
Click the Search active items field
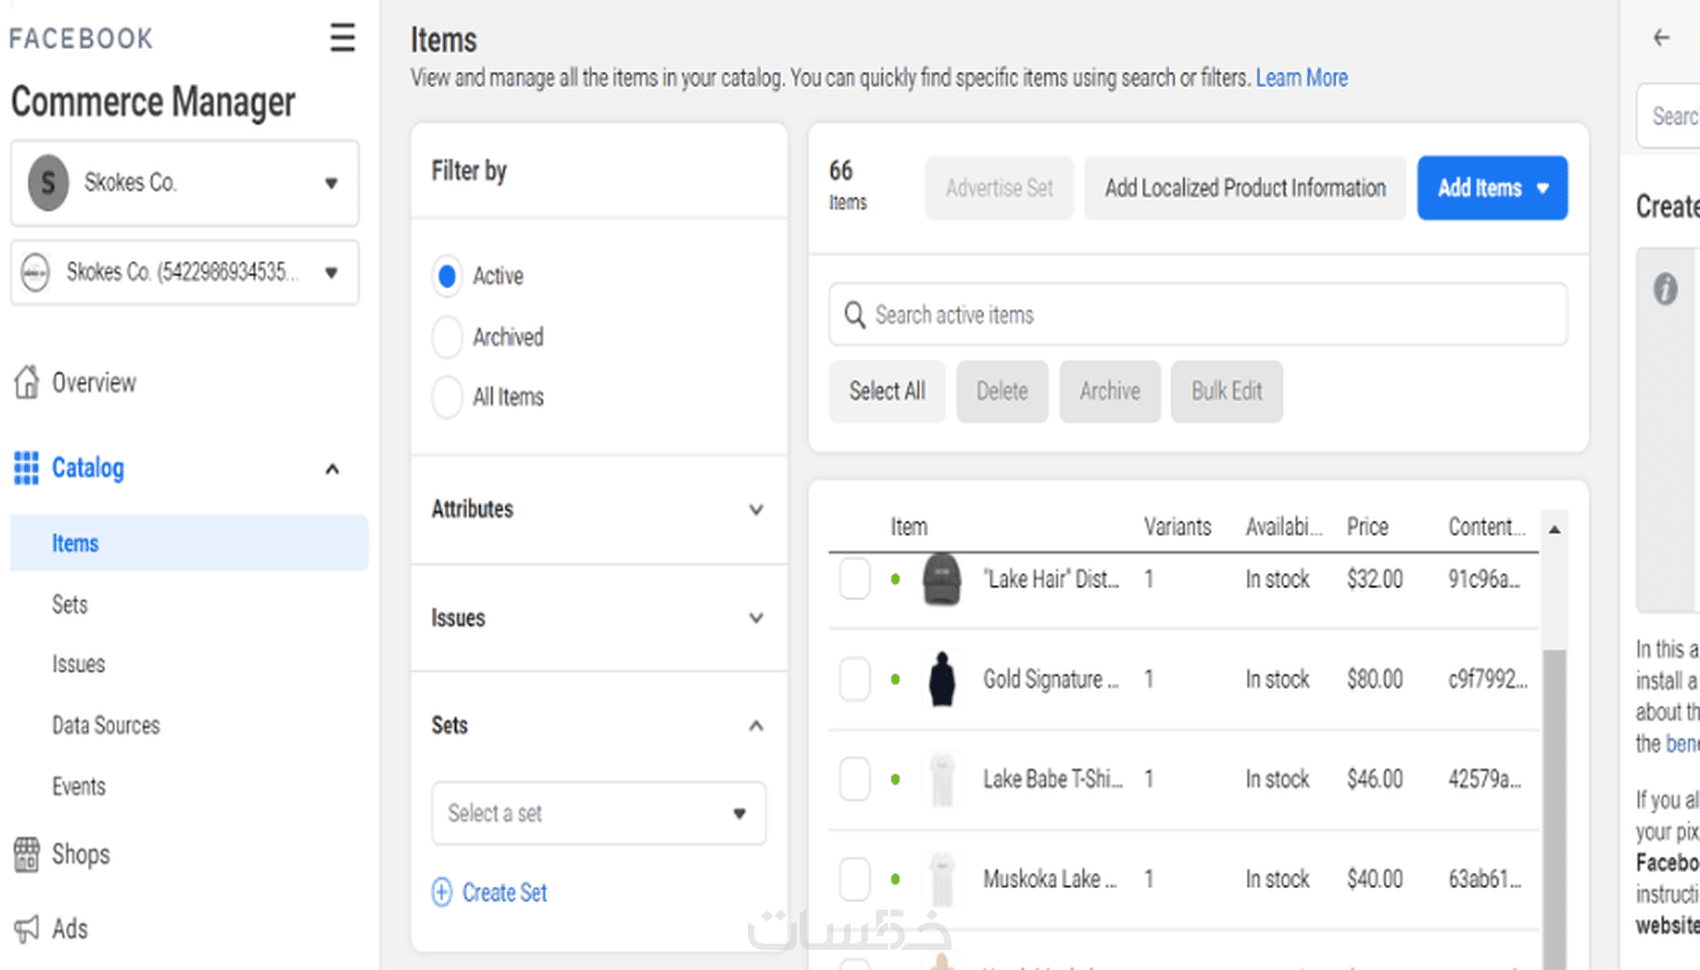[x=1198, y=315]
